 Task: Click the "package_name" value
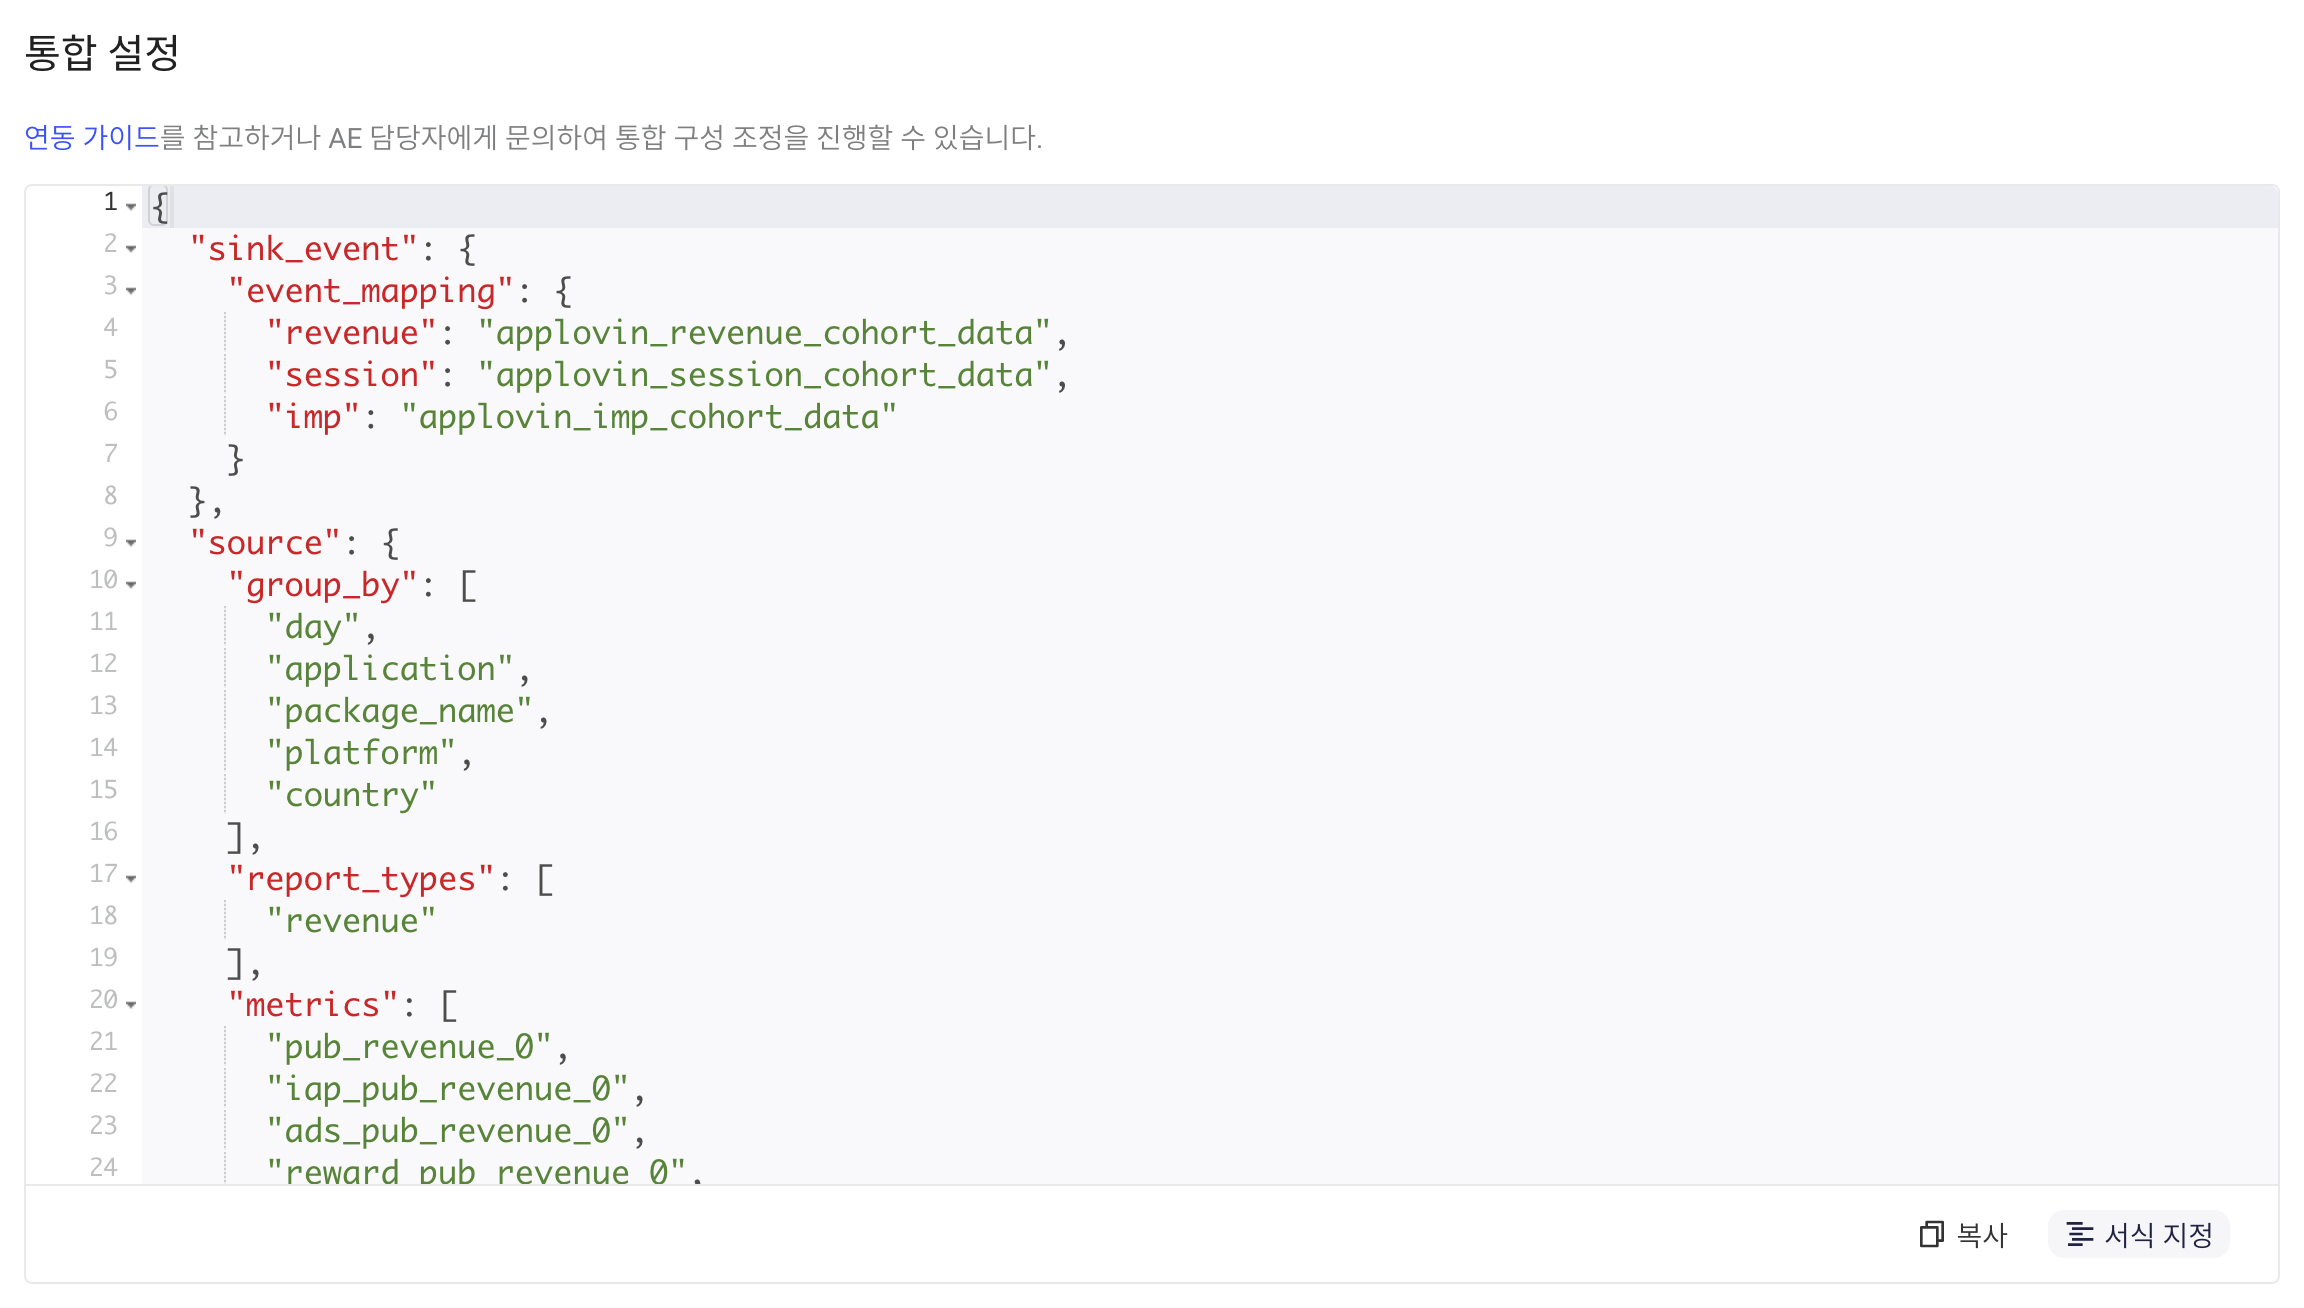click(x=399, y=710)
